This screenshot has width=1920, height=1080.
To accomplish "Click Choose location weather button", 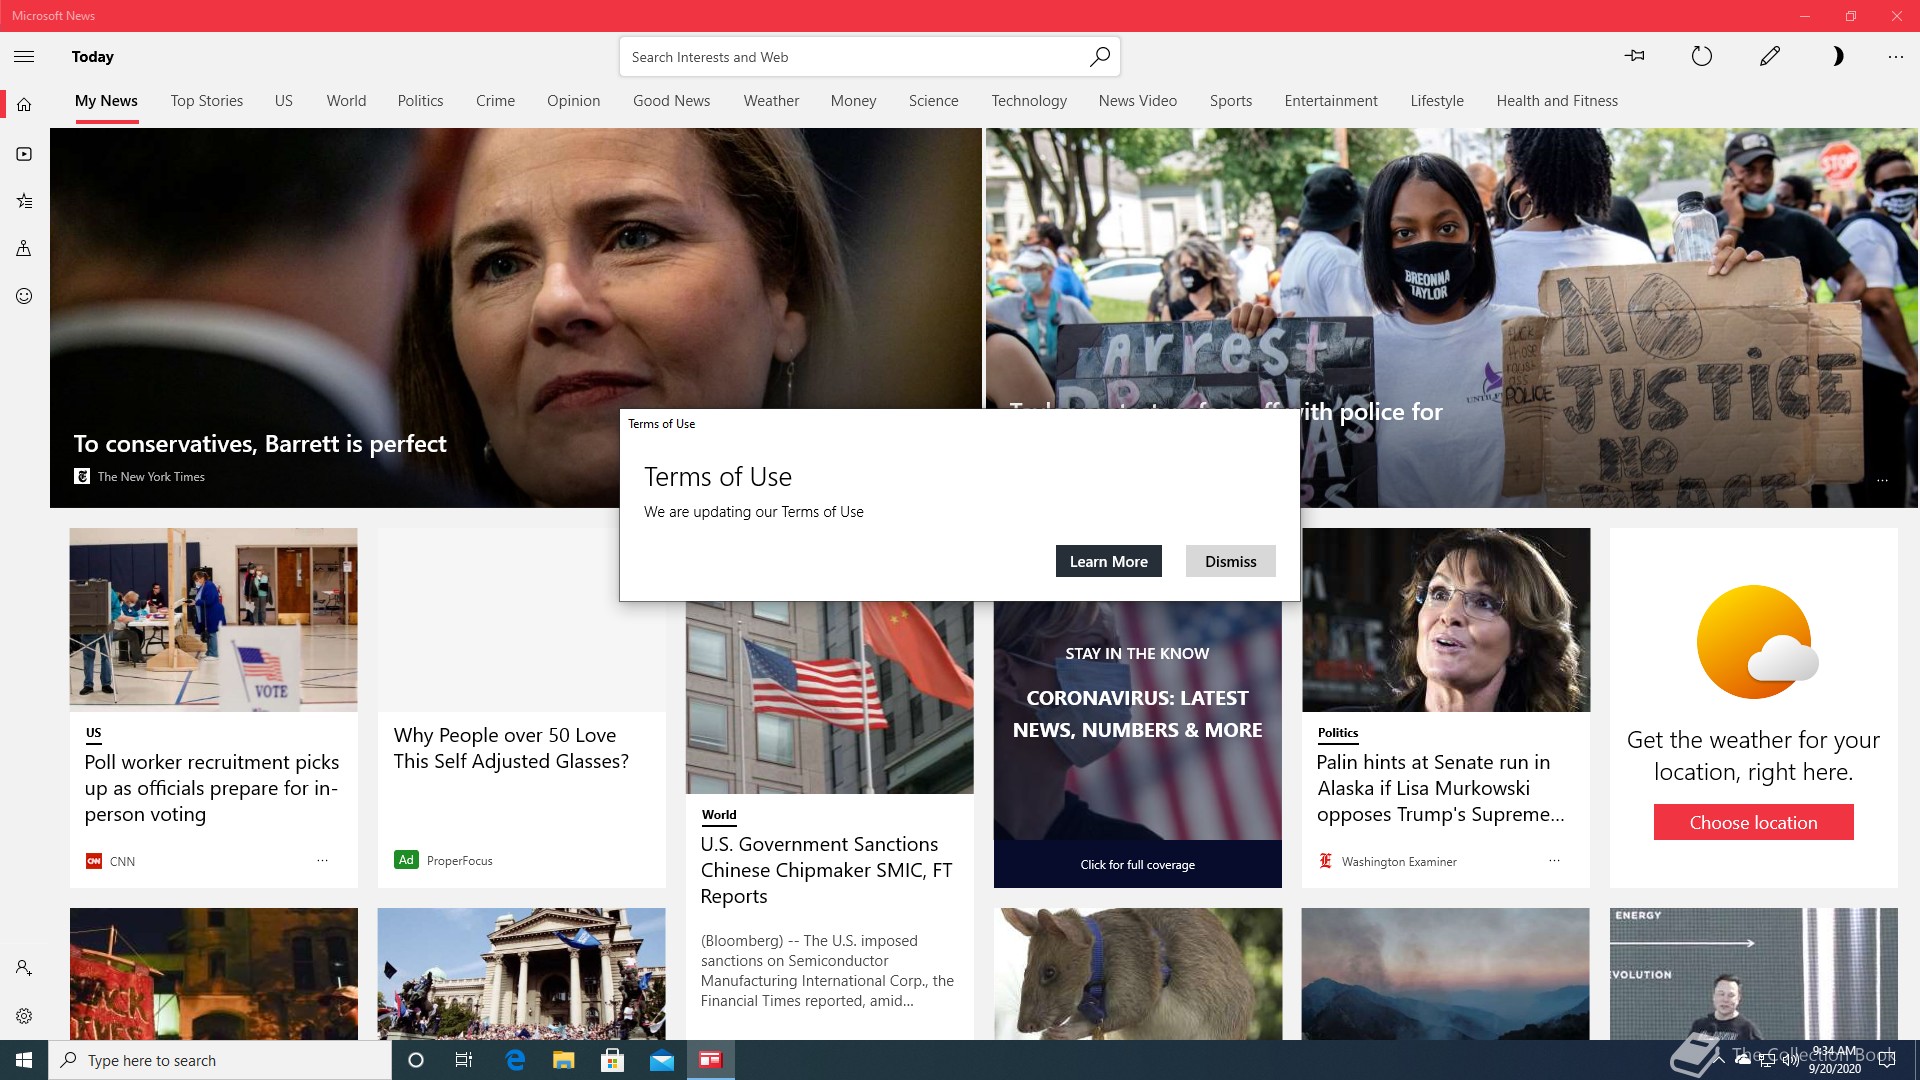I will pos(1753,822).
